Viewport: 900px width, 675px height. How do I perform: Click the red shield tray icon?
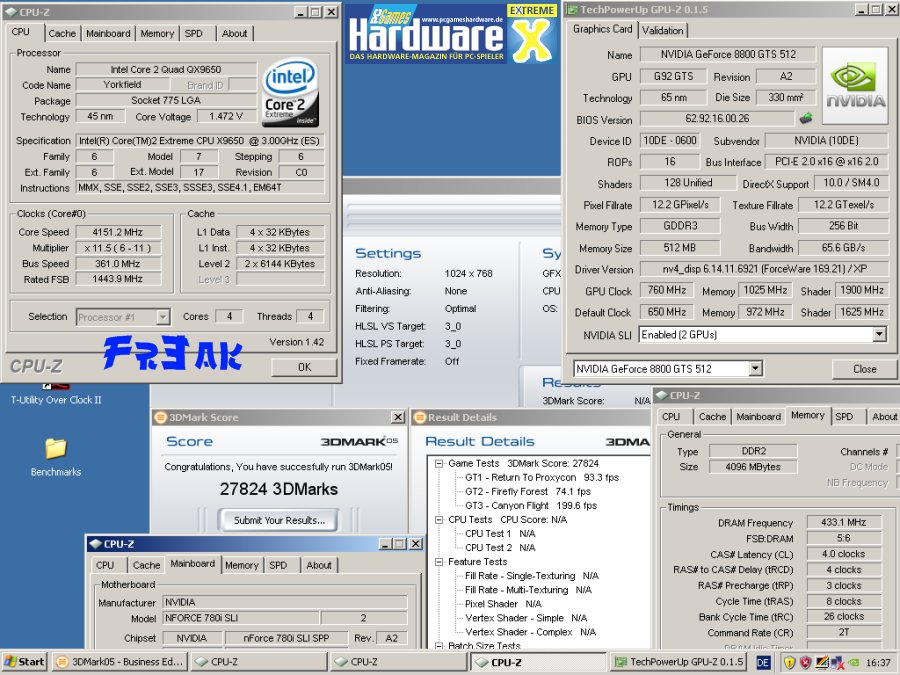[805, 663]
